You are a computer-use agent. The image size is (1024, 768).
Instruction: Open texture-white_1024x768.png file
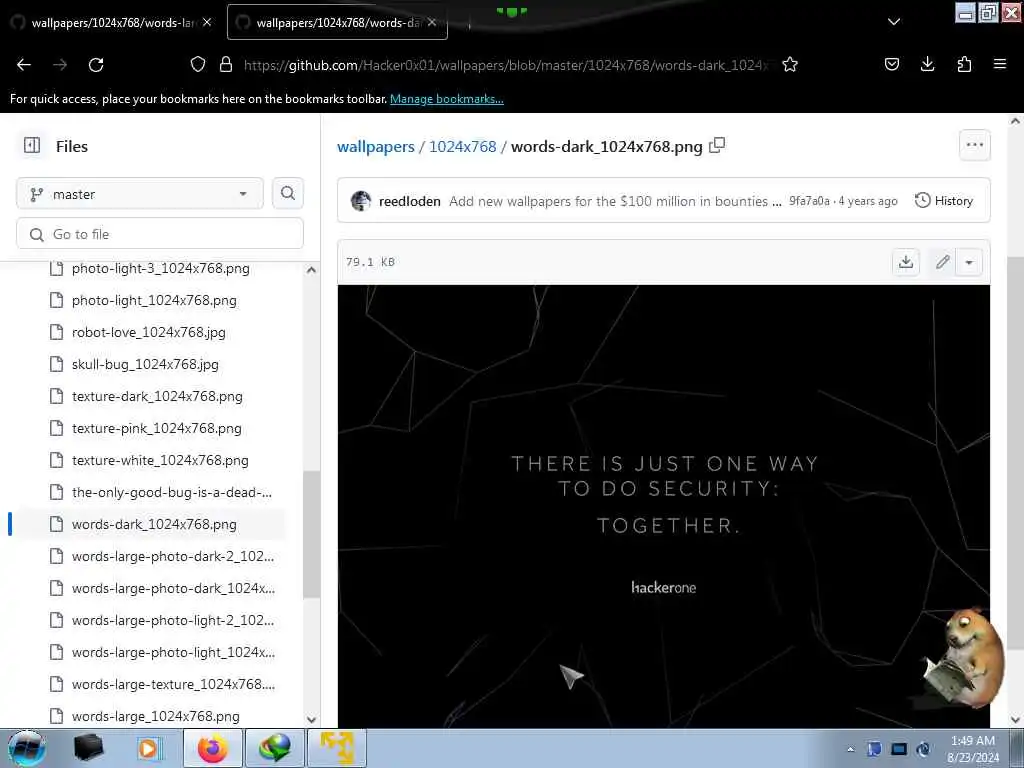[x=160, y=460]
